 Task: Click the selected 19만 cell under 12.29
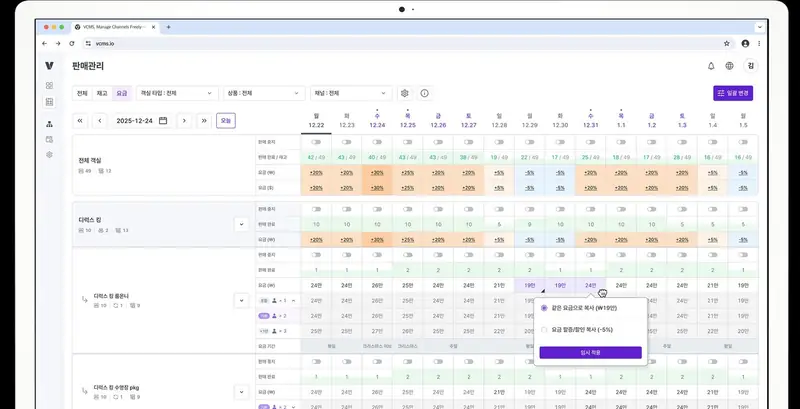529,286
